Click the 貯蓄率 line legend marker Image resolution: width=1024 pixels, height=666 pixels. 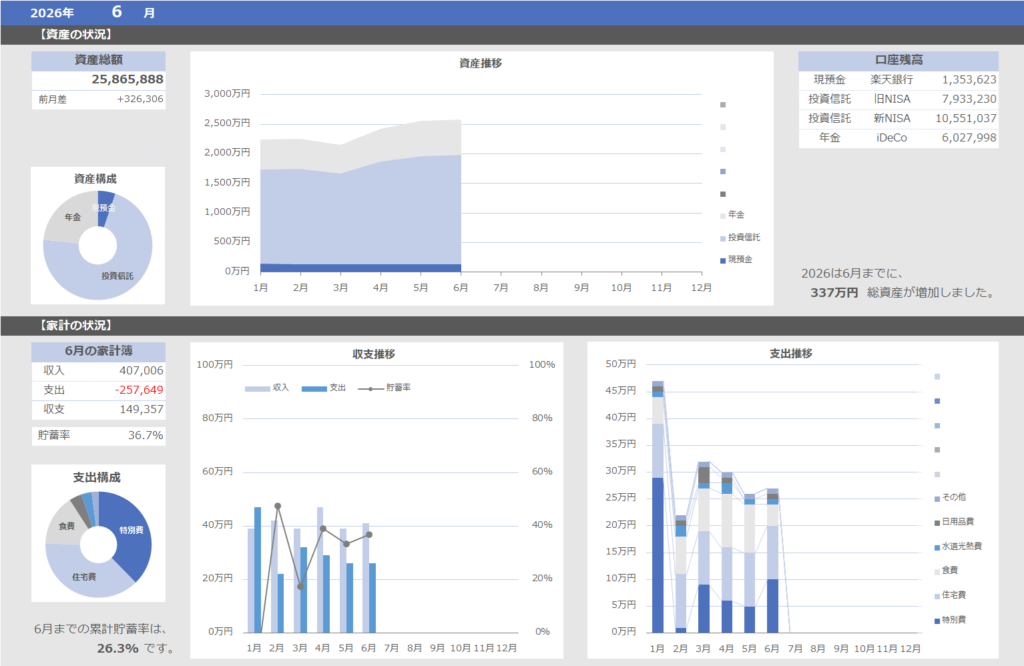(x=371, y=388)
